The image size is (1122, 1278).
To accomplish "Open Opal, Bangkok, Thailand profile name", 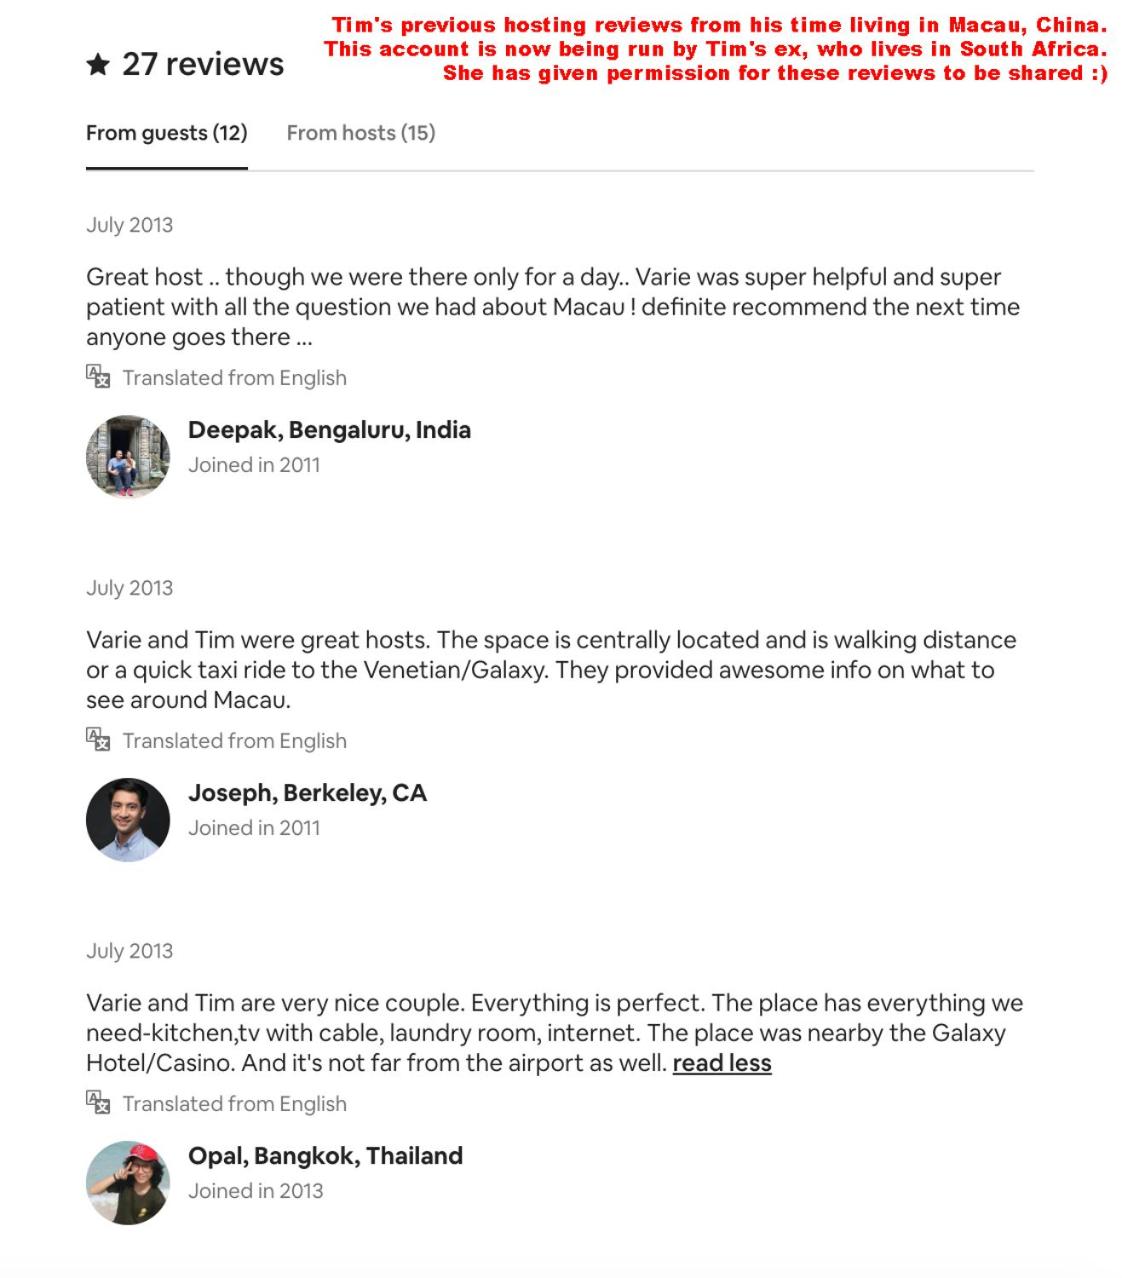I will coord(325,1156).
